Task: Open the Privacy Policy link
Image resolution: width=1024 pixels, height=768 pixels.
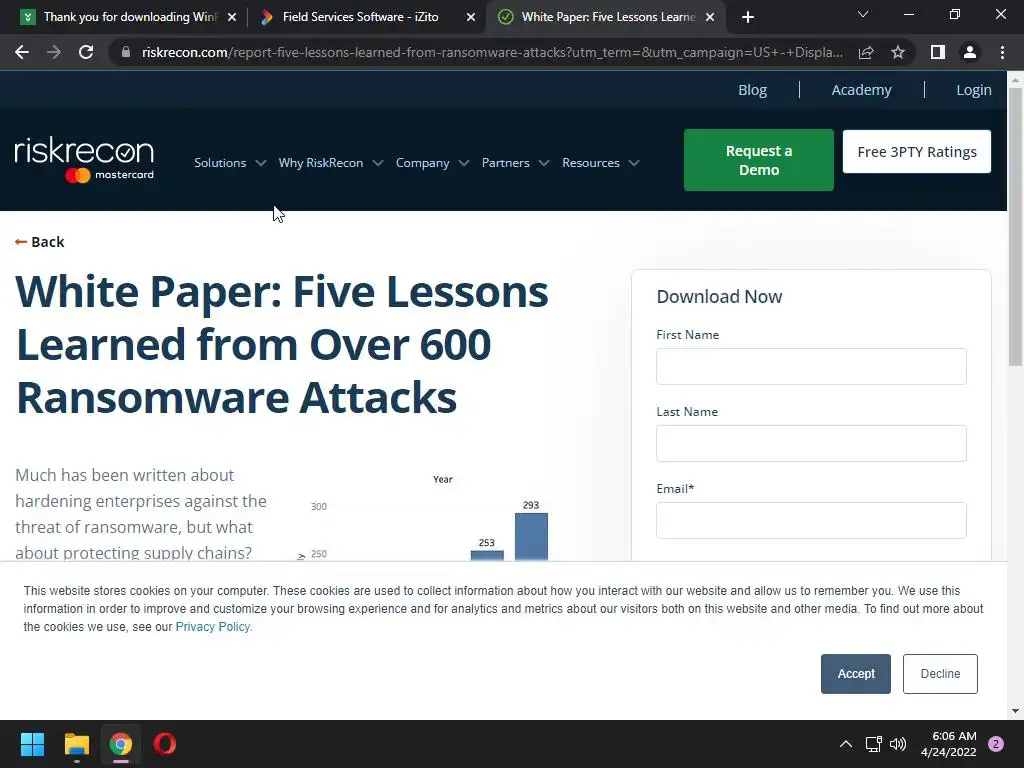Action: coord(212,627)
